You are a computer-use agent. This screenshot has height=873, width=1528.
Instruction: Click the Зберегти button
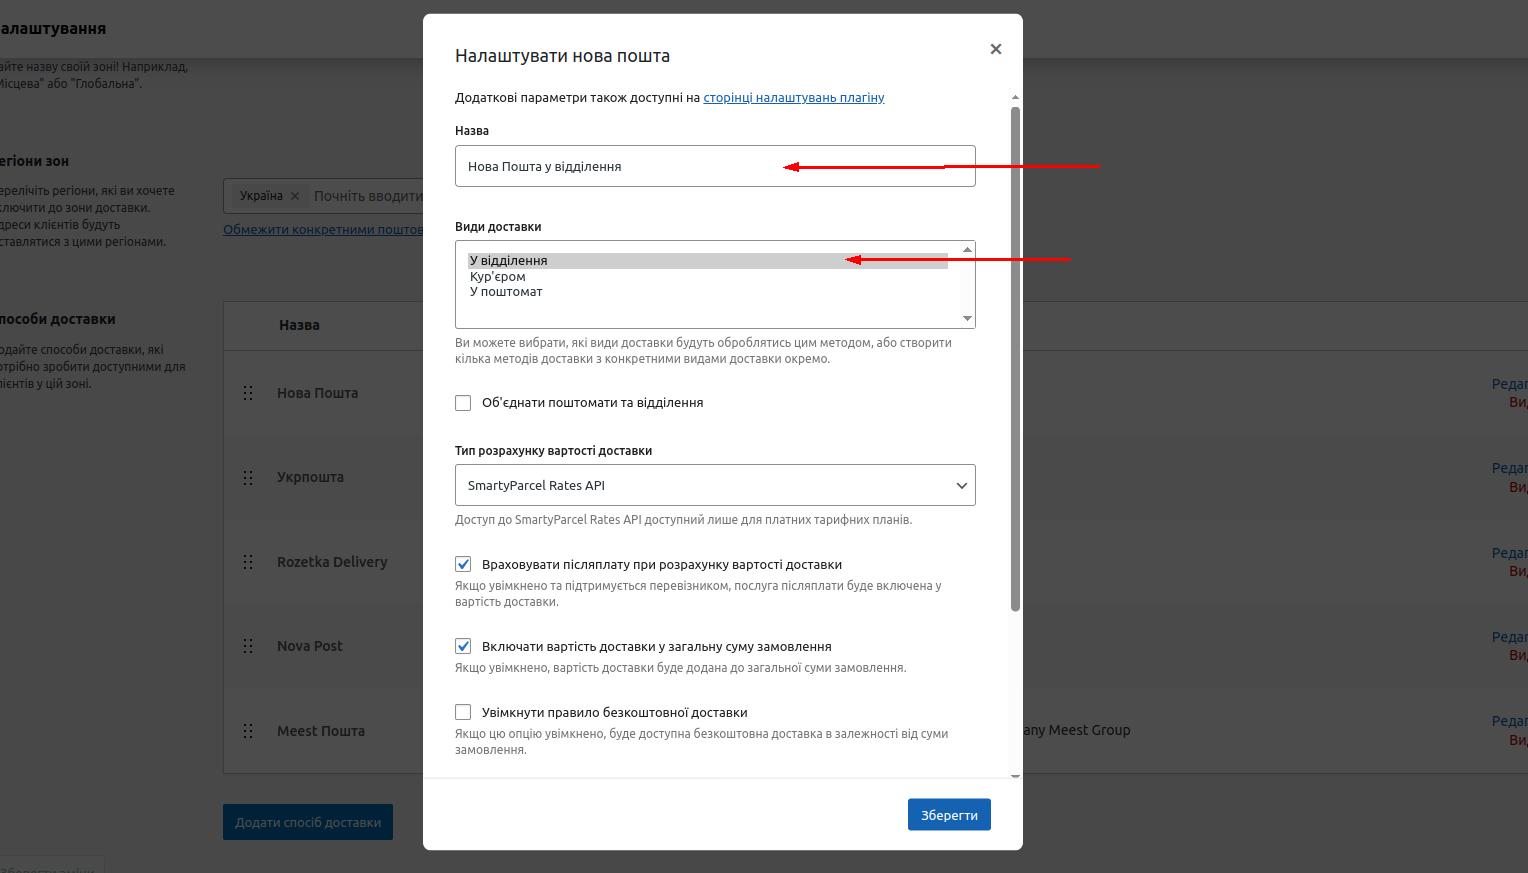click(x=948, y=815)
